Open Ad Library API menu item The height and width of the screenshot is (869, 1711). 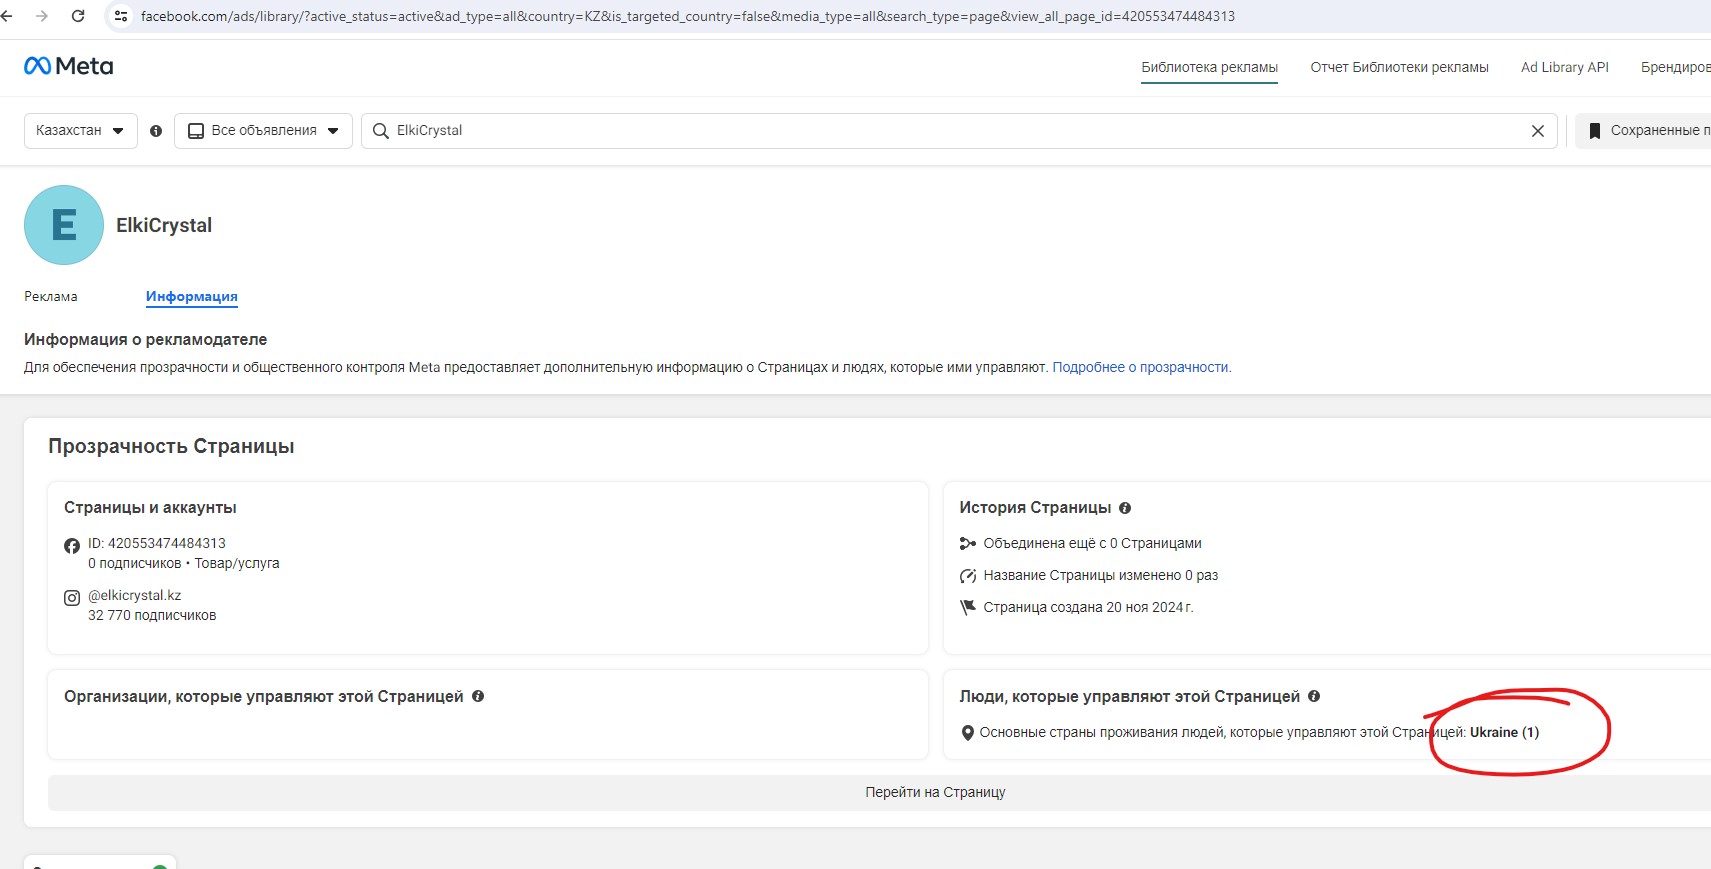[x=1564, y=67]
